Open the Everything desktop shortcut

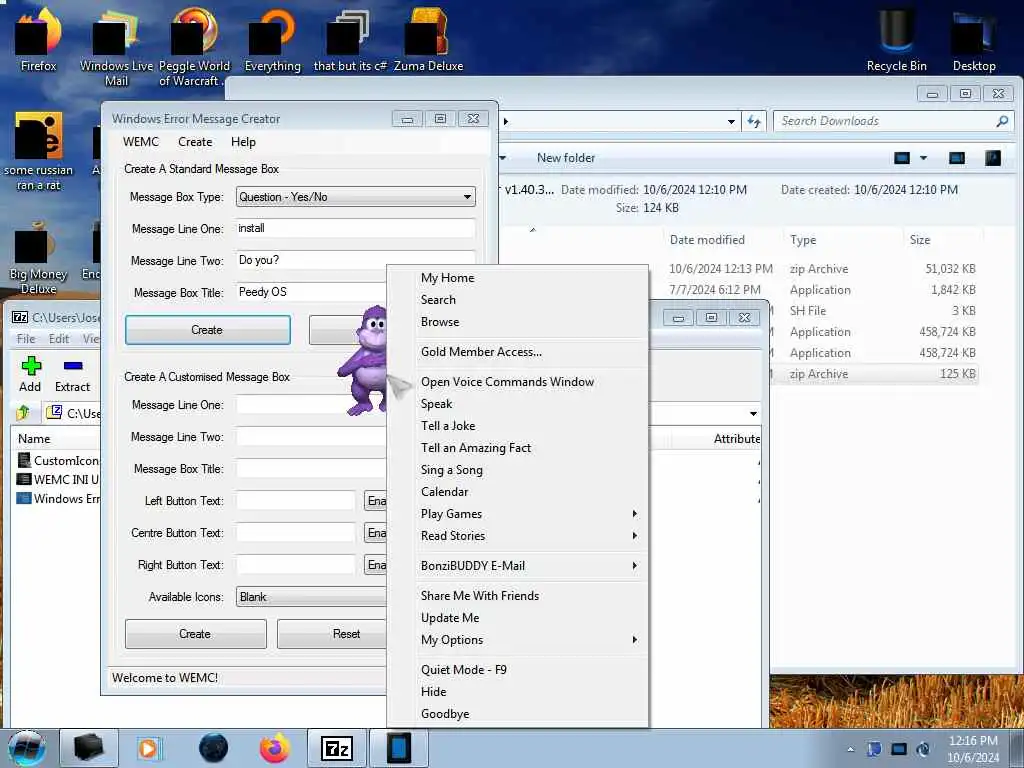(x=272, y=38)
